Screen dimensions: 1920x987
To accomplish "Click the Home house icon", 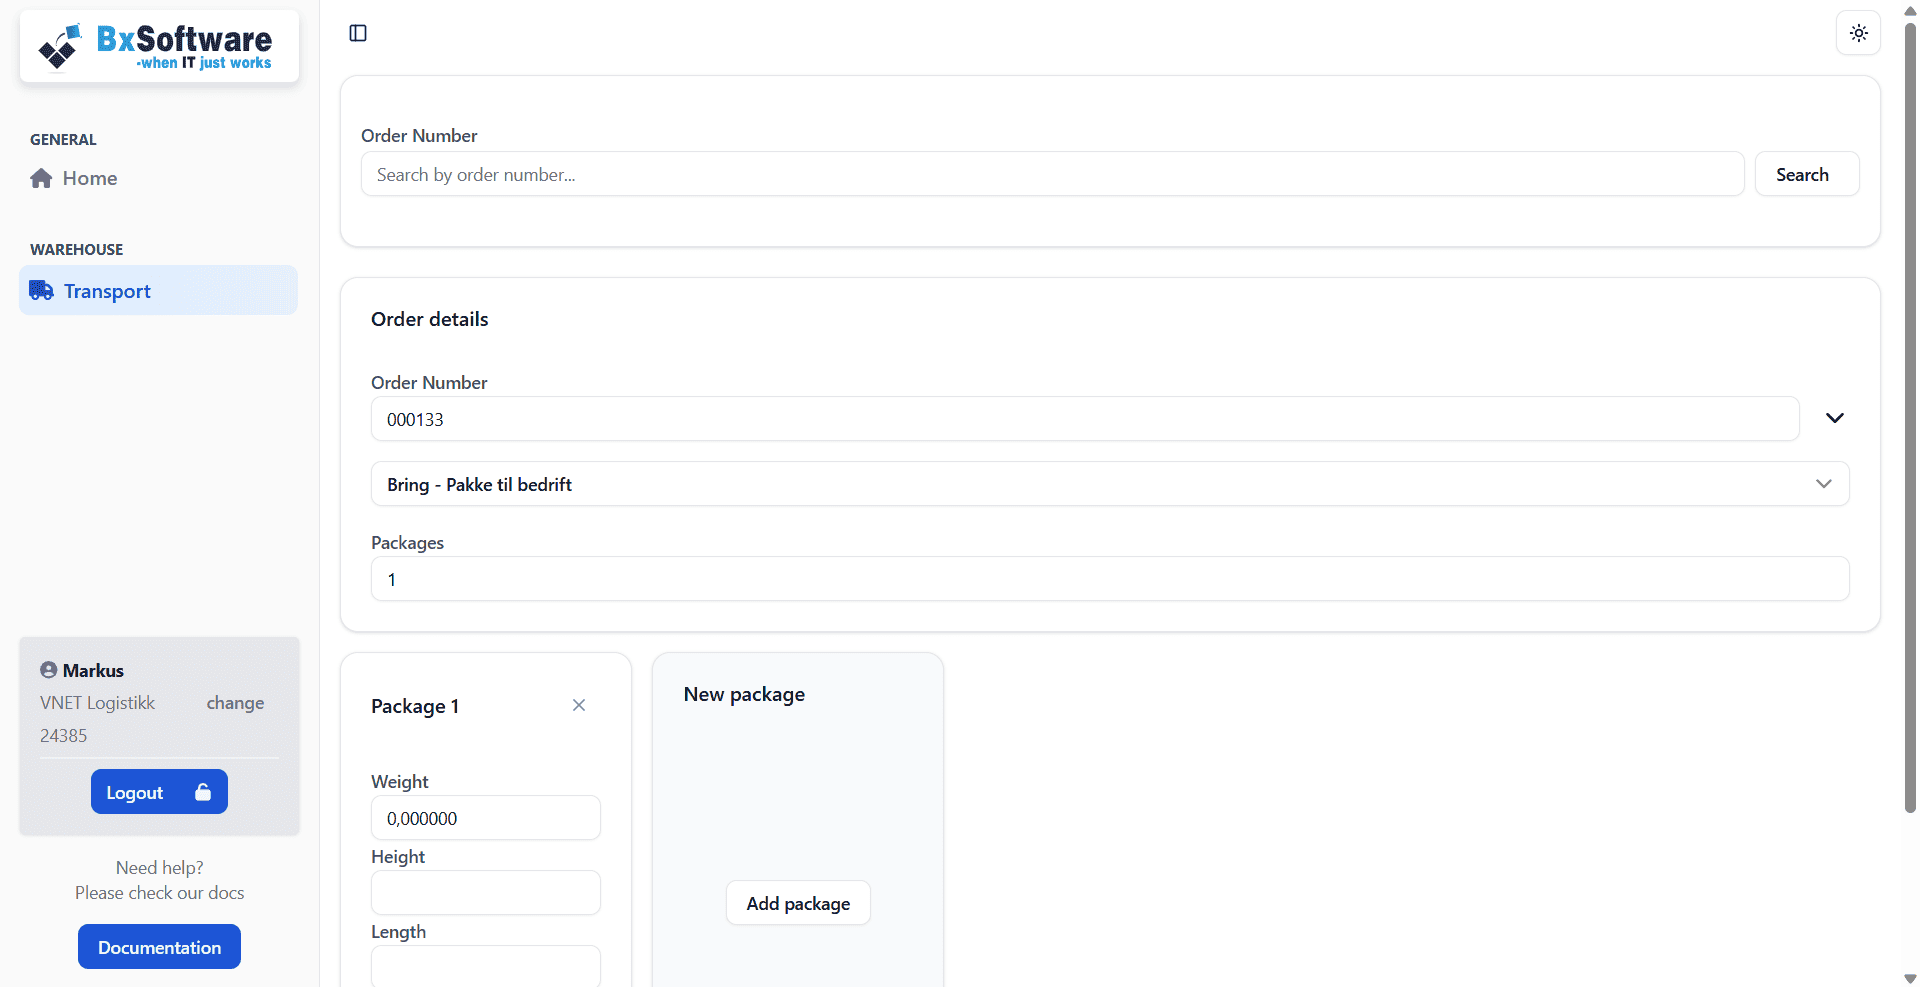I will coord(41,178).
